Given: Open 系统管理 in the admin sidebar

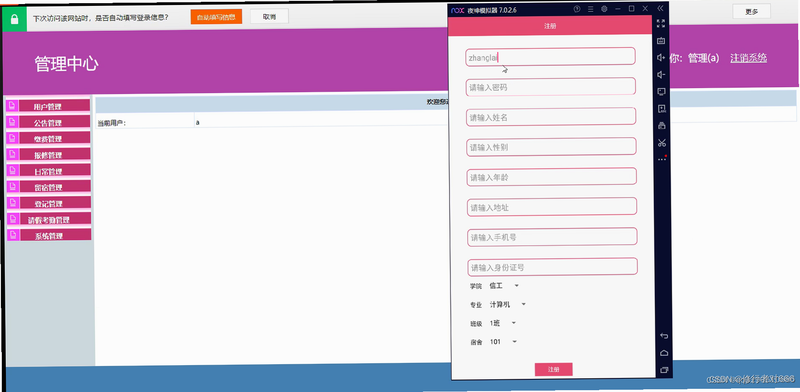Looking at the screenshot, I should 48,235.
